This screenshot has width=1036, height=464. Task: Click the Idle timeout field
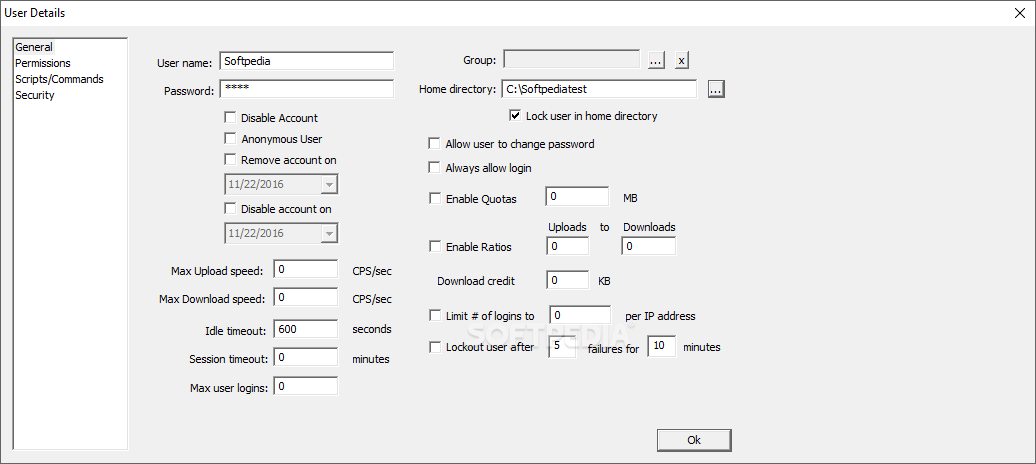click(306, 329)
